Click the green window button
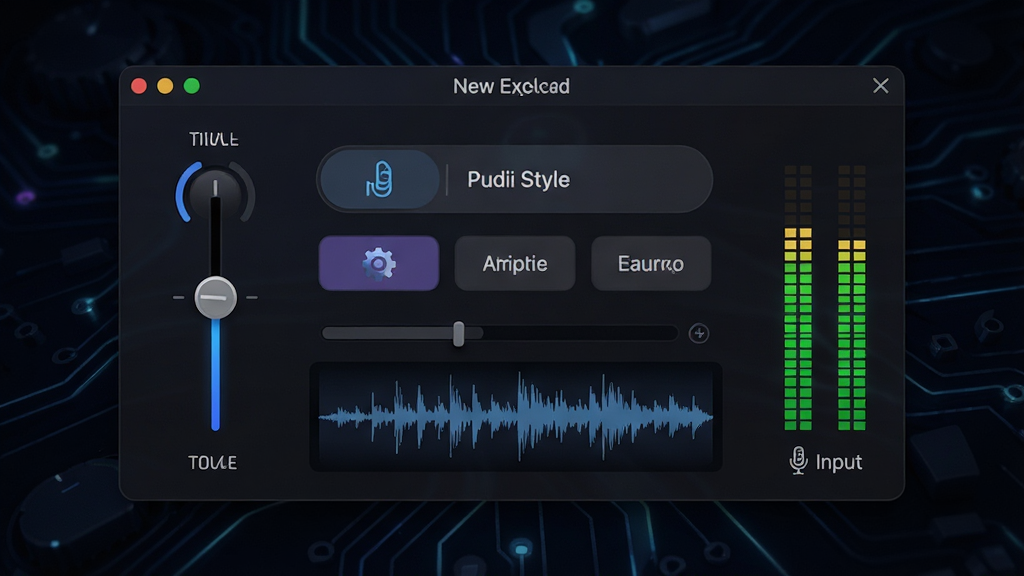 [191, 86]
